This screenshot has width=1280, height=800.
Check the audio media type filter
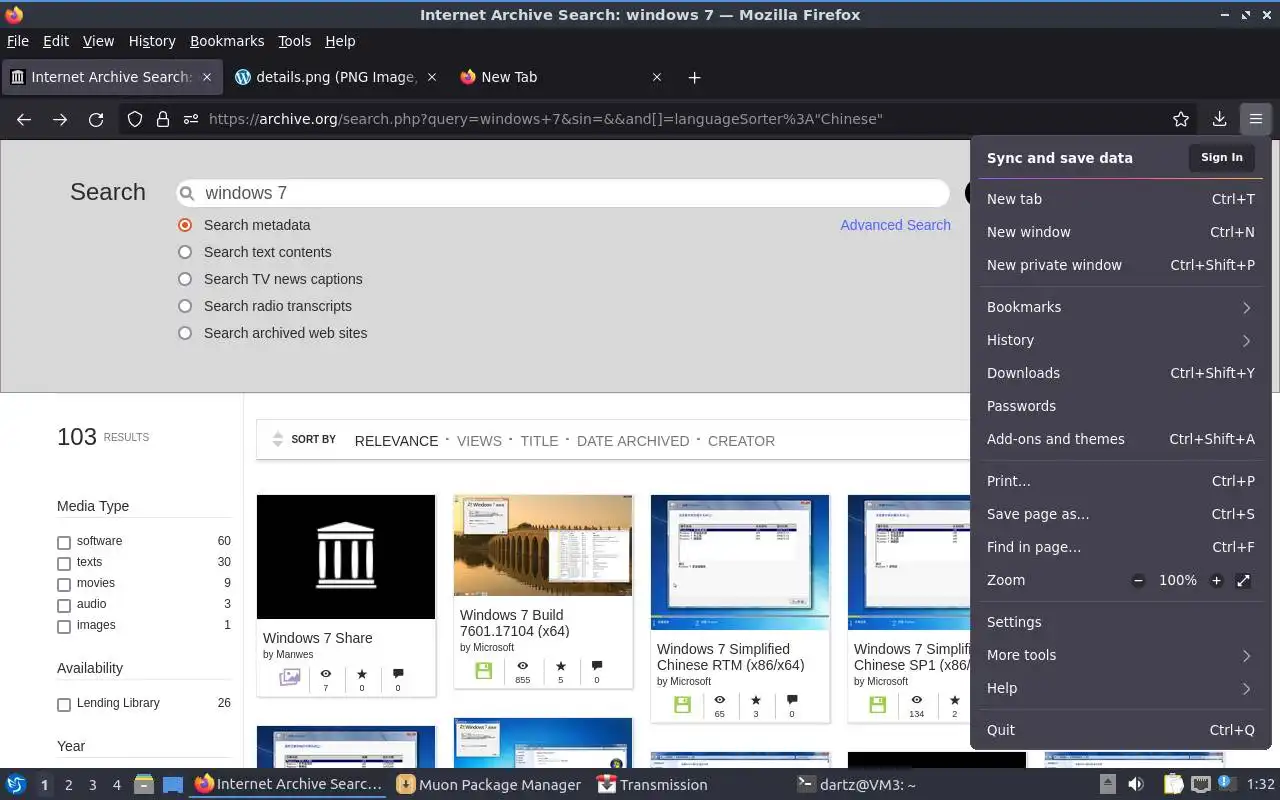coord(64,605)
